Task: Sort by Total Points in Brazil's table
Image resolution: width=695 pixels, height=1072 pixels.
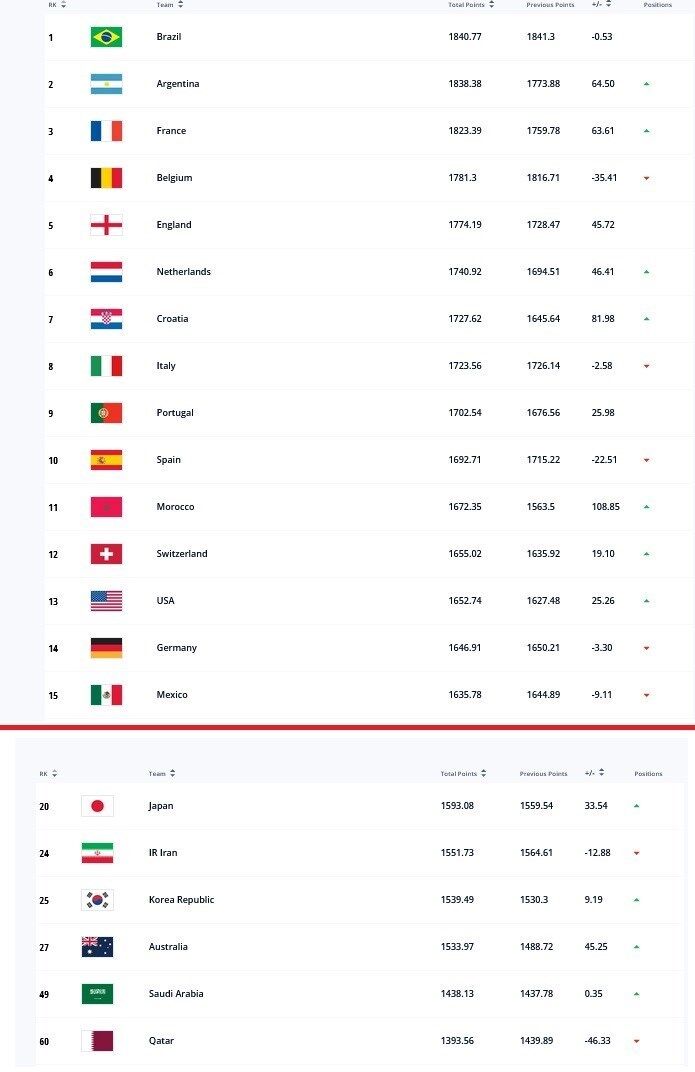Action: click(x=492, y=5)
